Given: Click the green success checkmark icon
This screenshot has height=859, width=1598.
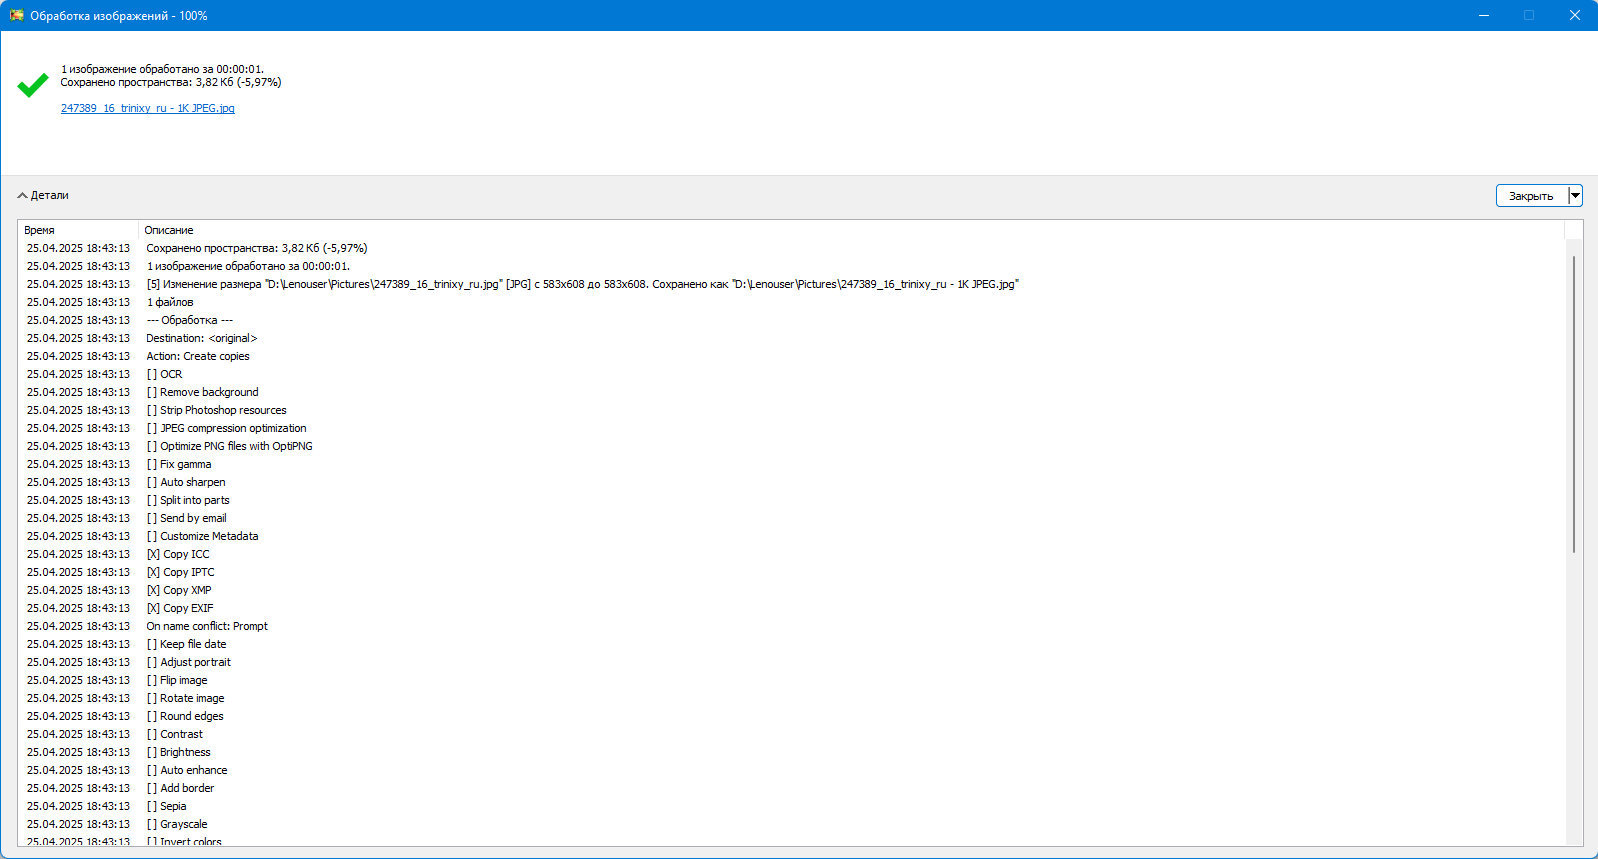Looking at the screenshot, I should [33, 84].
